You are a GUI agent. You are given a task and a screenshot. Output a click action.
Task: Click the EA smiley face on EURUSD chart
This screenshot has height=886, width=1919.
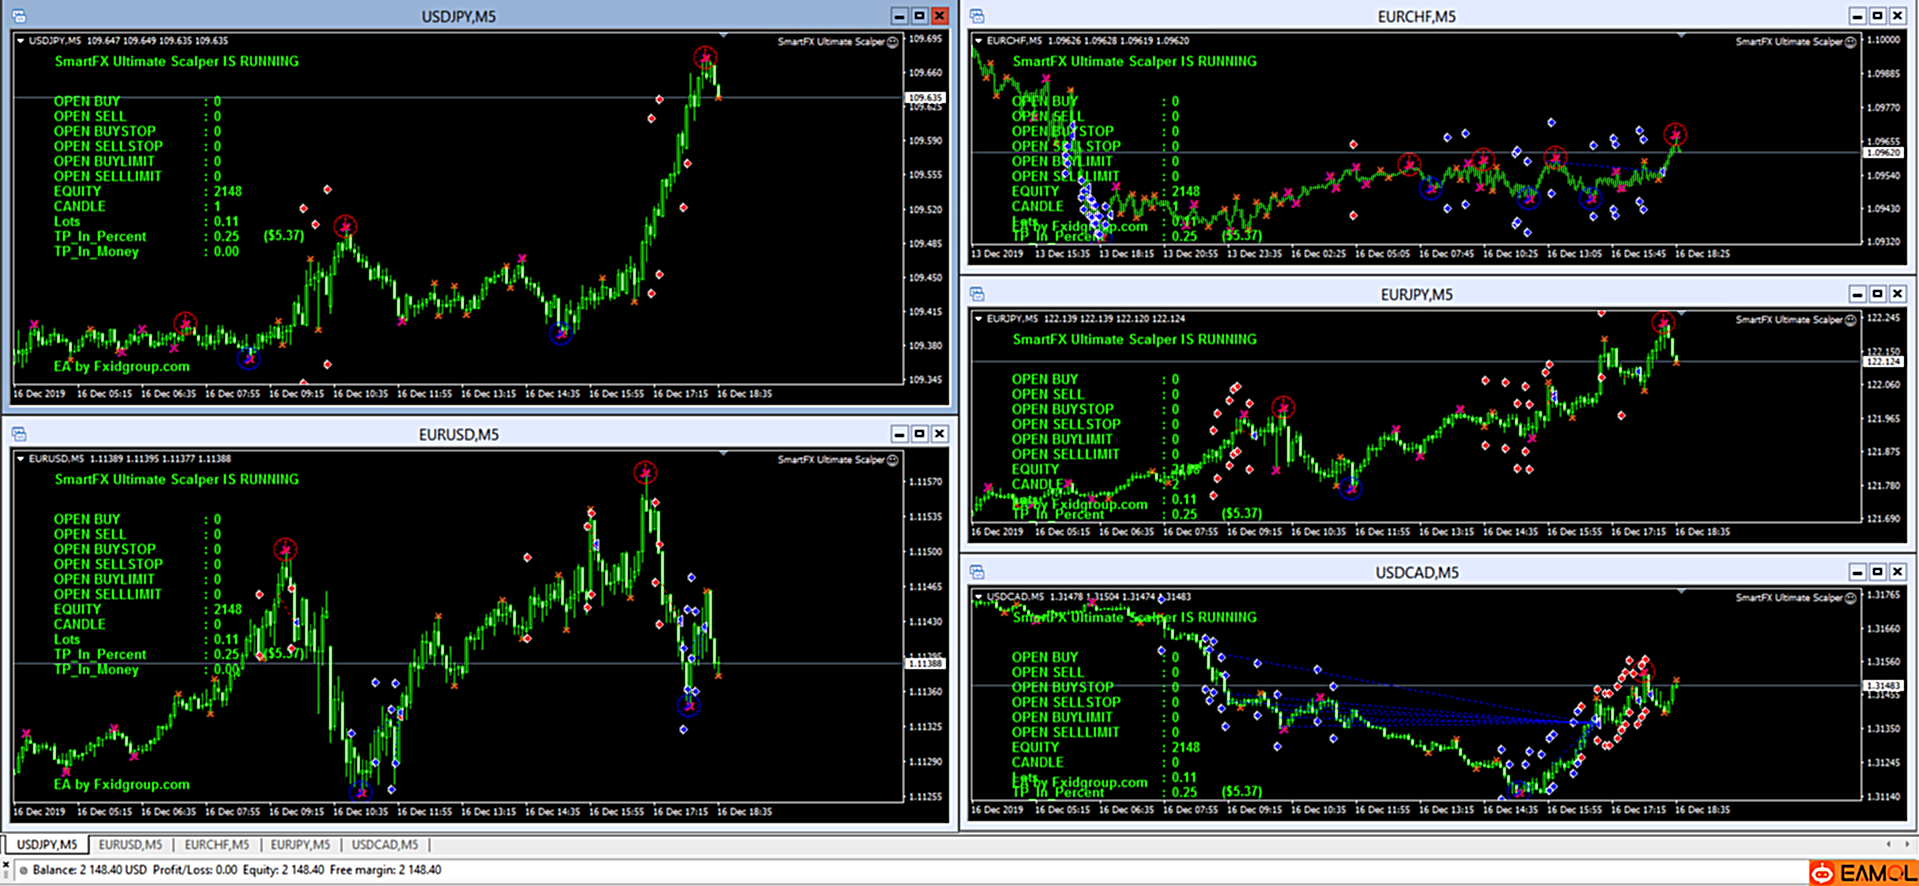893,460
